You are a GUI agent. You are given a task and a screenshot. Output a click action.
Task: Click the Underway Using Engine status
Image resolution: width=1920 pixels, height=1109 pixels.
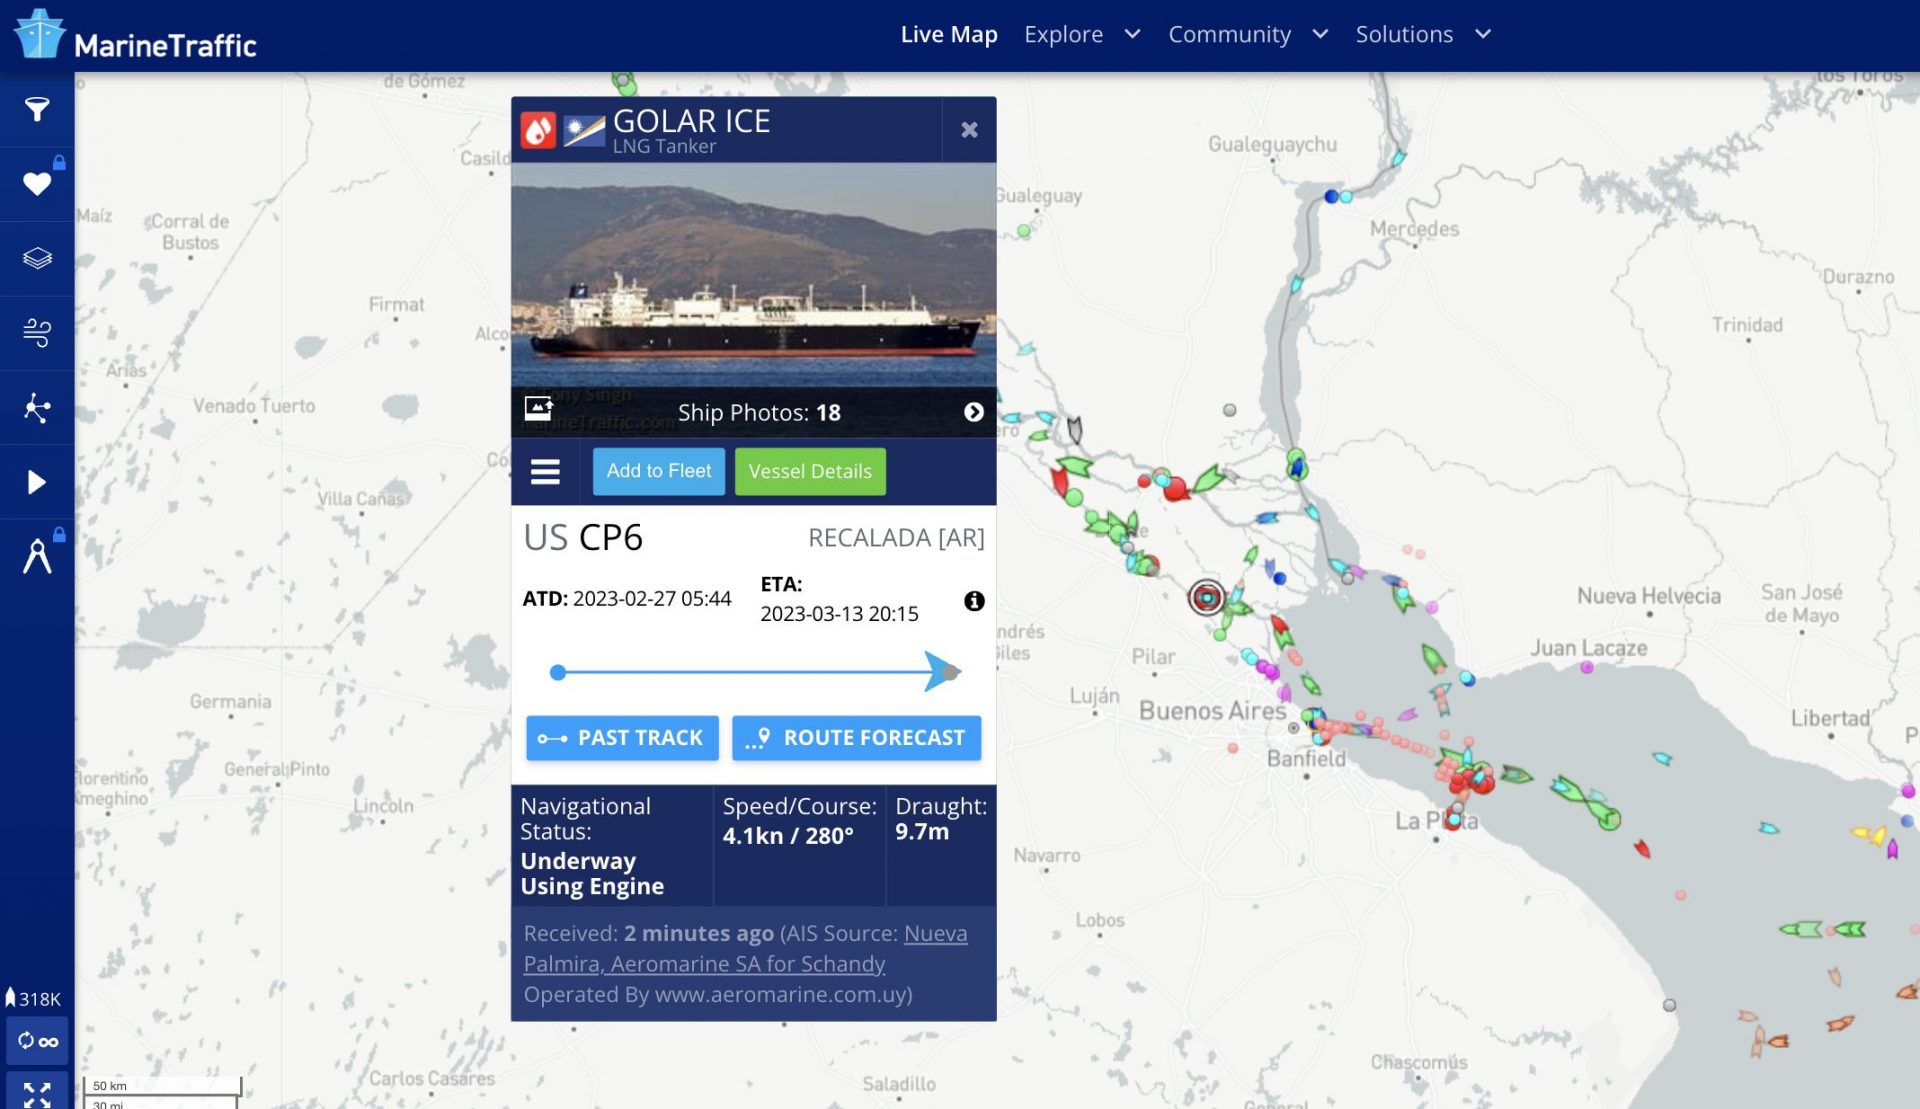pos(592,873)
